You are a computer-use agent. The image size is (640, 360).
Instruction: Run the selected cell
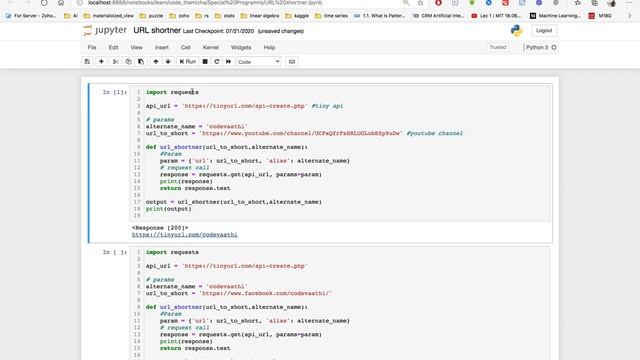point(187,62)
